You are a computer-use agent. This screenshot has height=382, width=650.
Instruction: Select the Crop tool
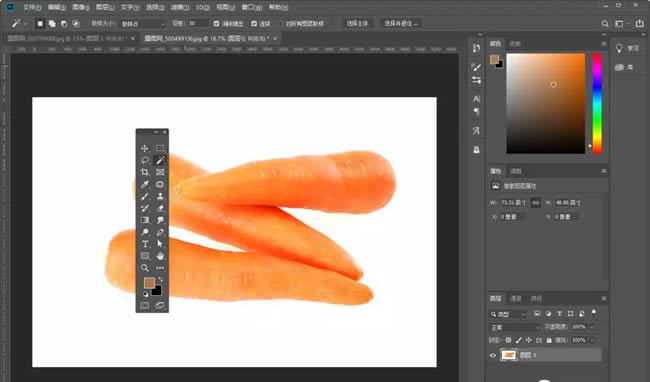(x=145, y=172)
